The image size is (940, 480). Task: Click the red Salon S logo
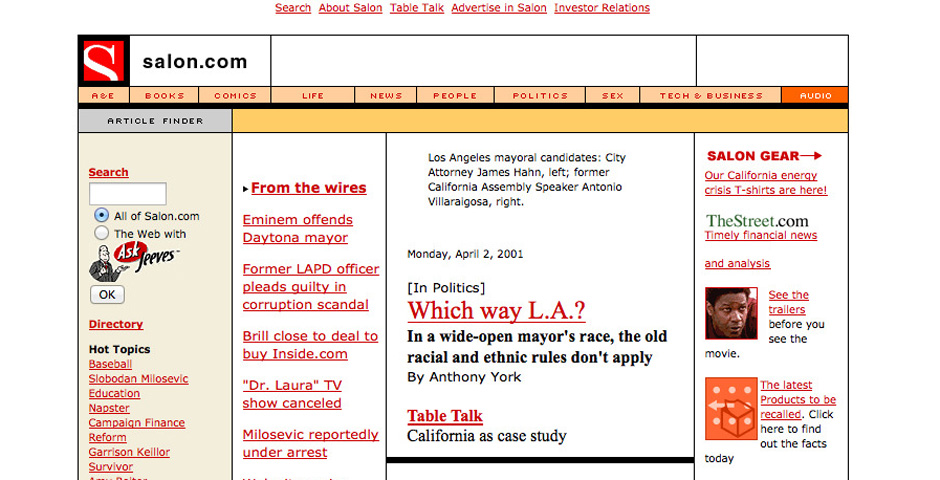(x=104, y=61)
